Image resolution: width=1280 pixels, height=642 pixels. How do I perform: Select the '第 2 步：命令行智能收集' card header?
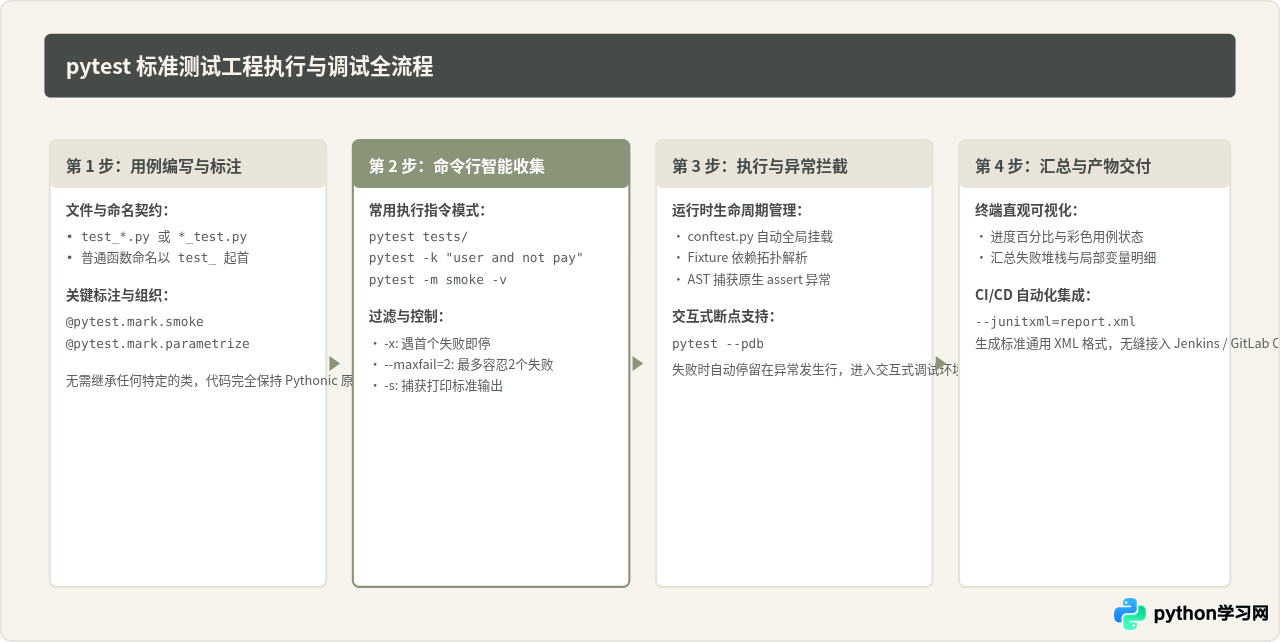pos(491,164)
